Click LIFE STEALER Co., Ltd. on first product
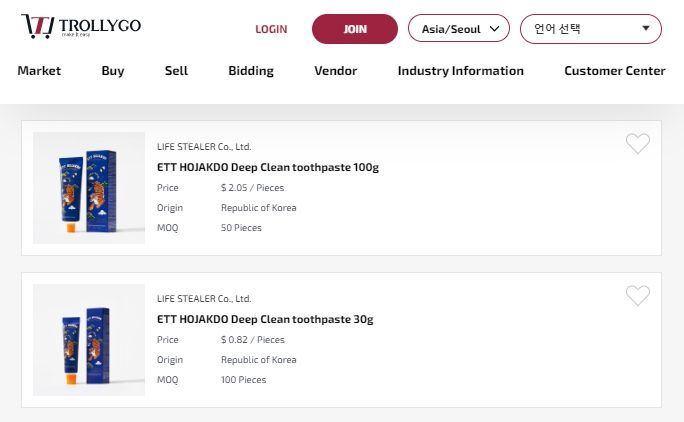 pos(204,146)
